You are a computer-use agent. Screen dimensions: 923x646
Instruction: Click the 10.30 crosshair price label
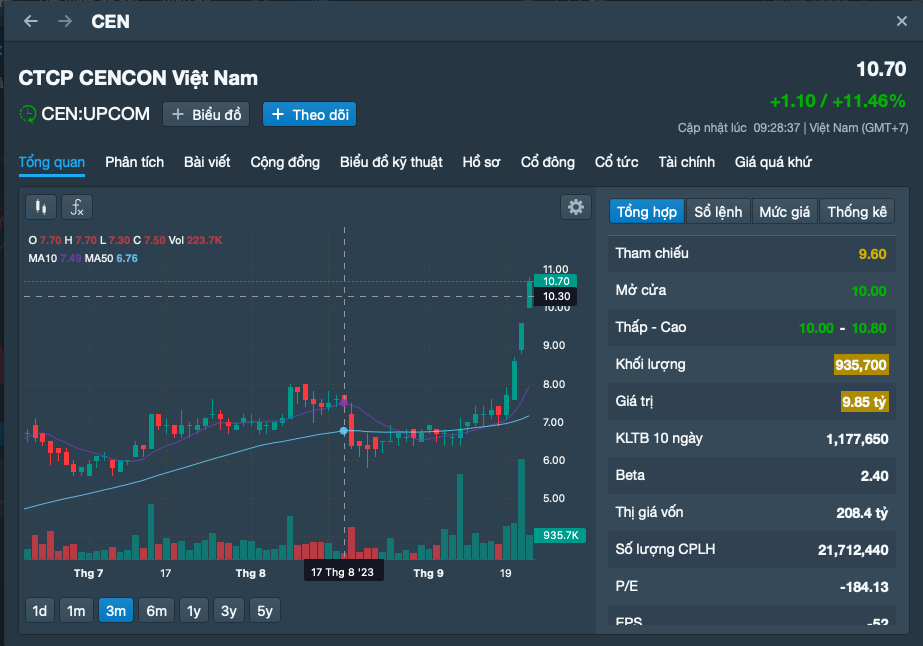tap(556, 296)
